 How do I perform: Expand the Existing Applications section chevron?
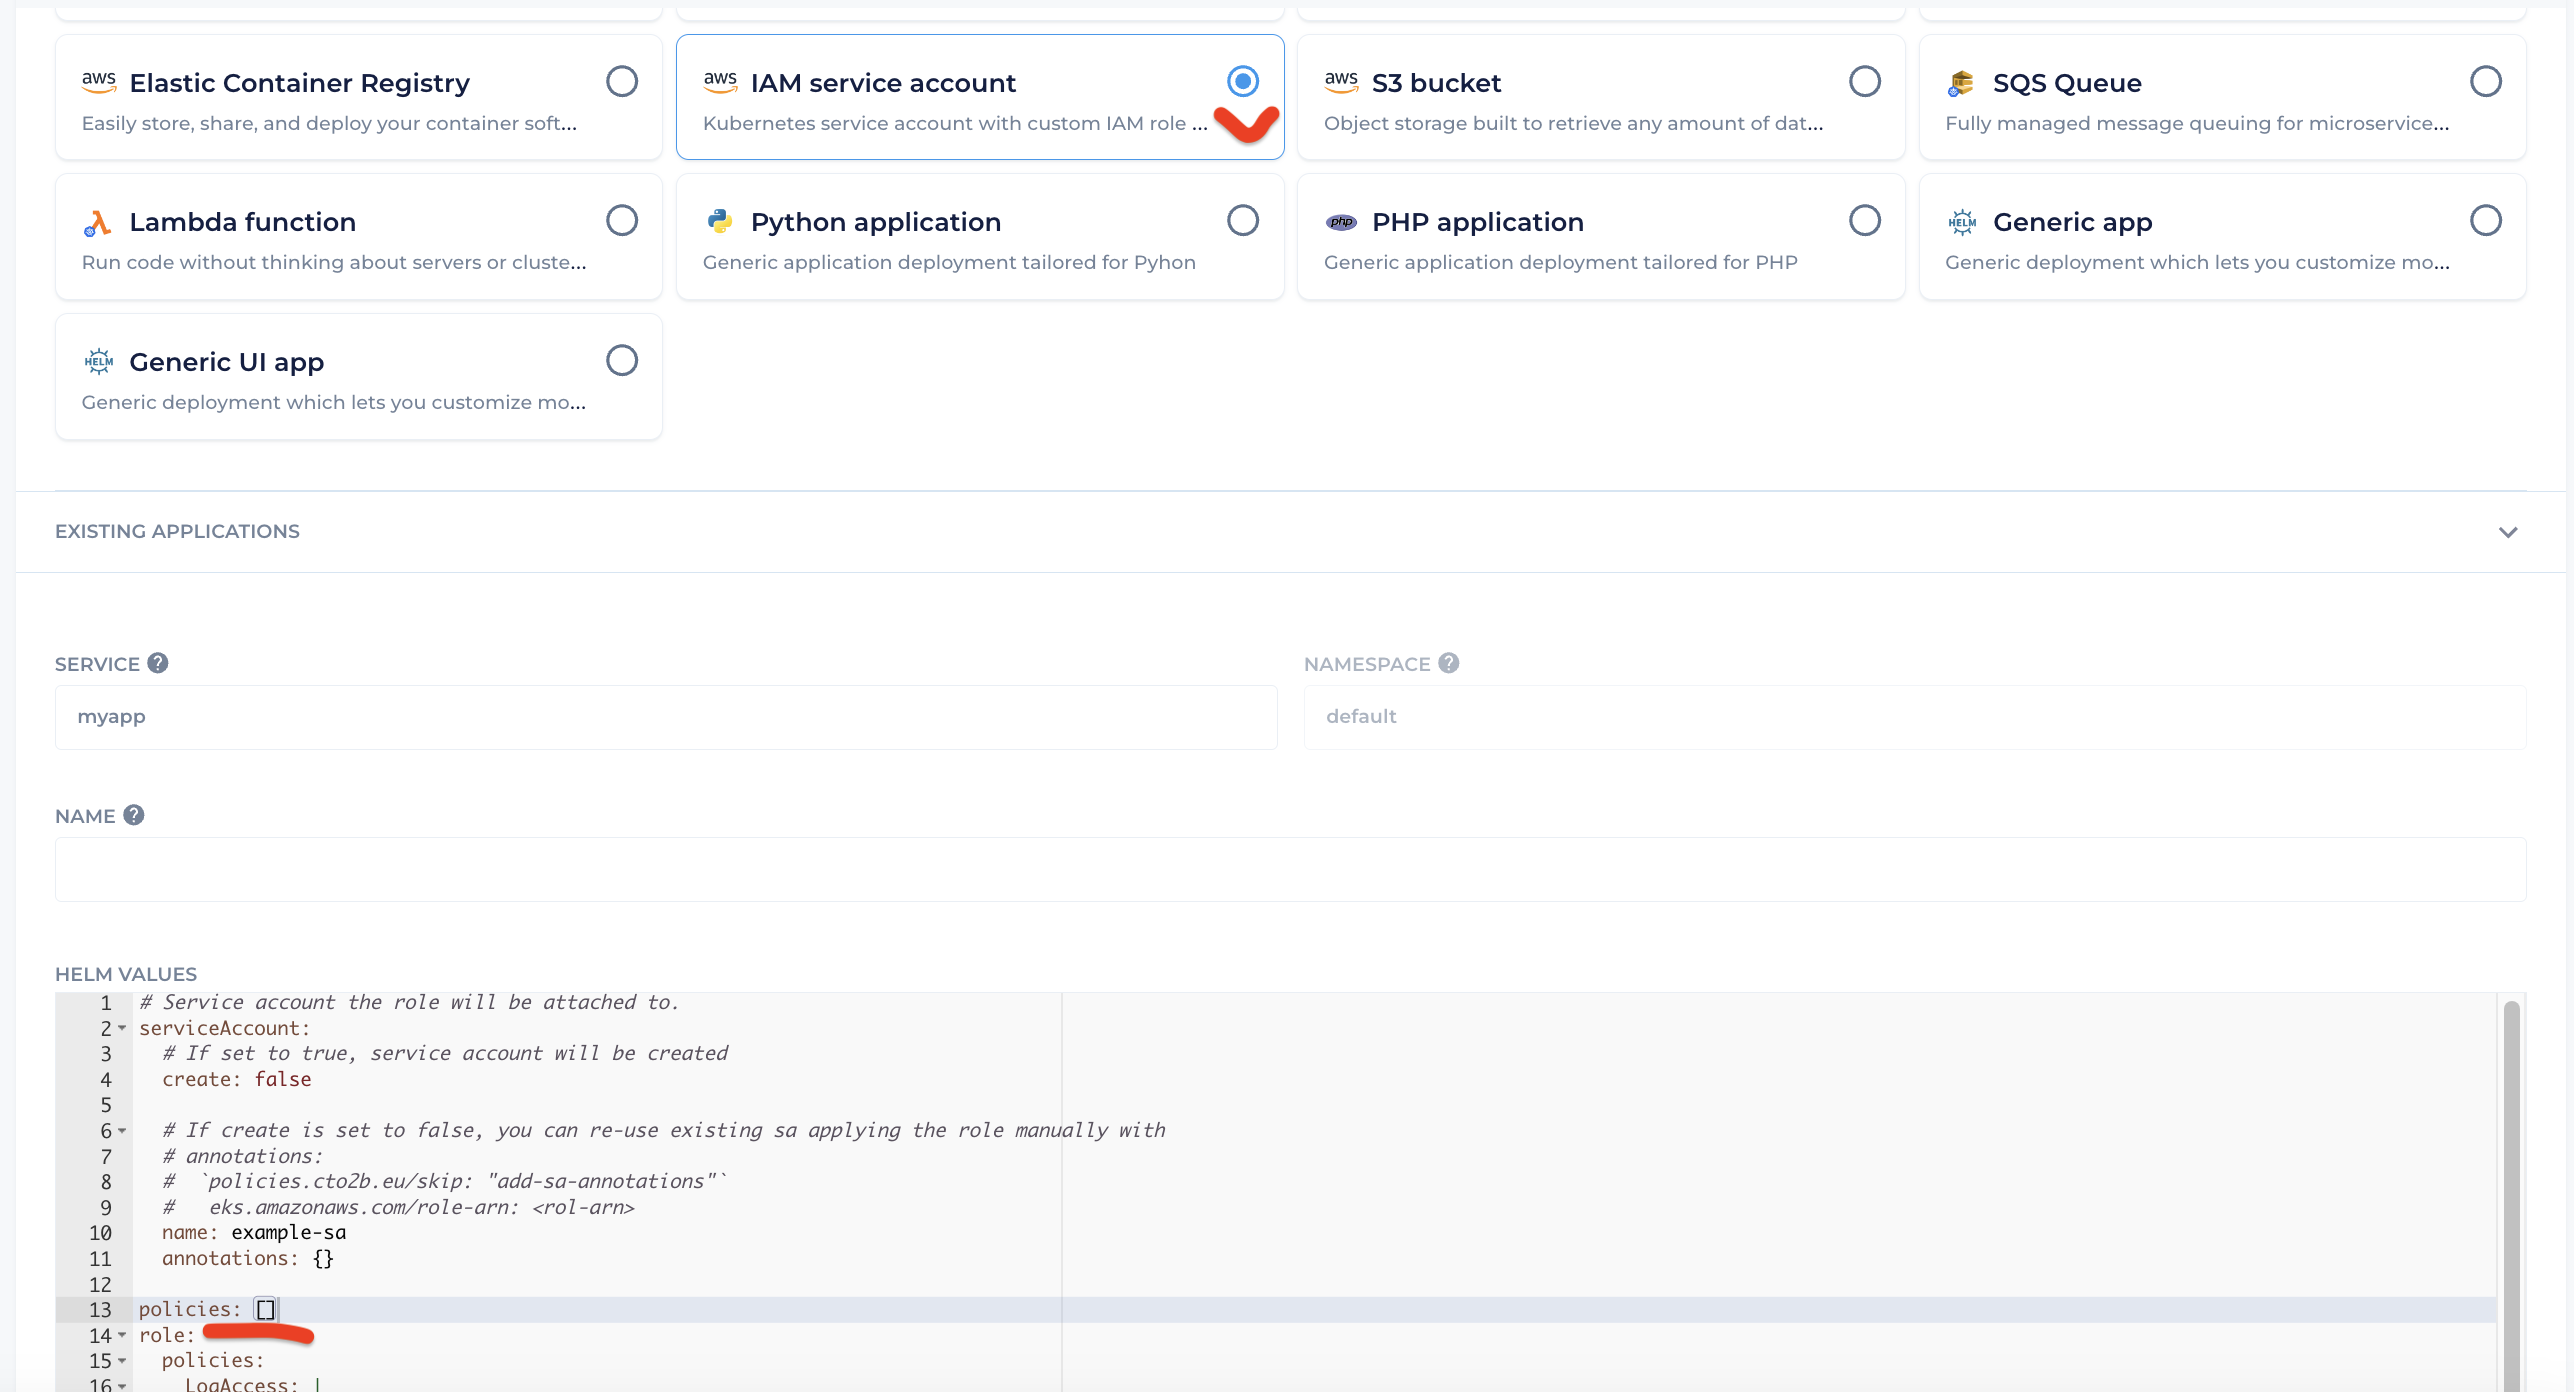(x=2507, y=532)
